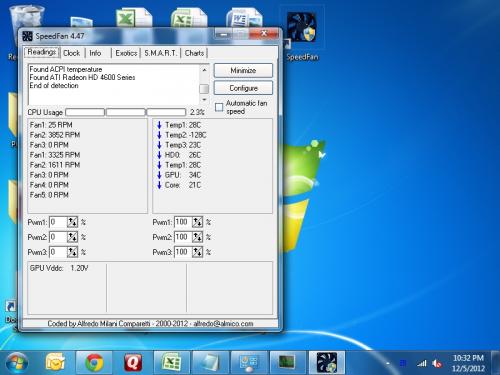The height and width of the screenshot is (375, 500).
Task: Click the CPU Usage 2.3% value
Action: point(197,112)
